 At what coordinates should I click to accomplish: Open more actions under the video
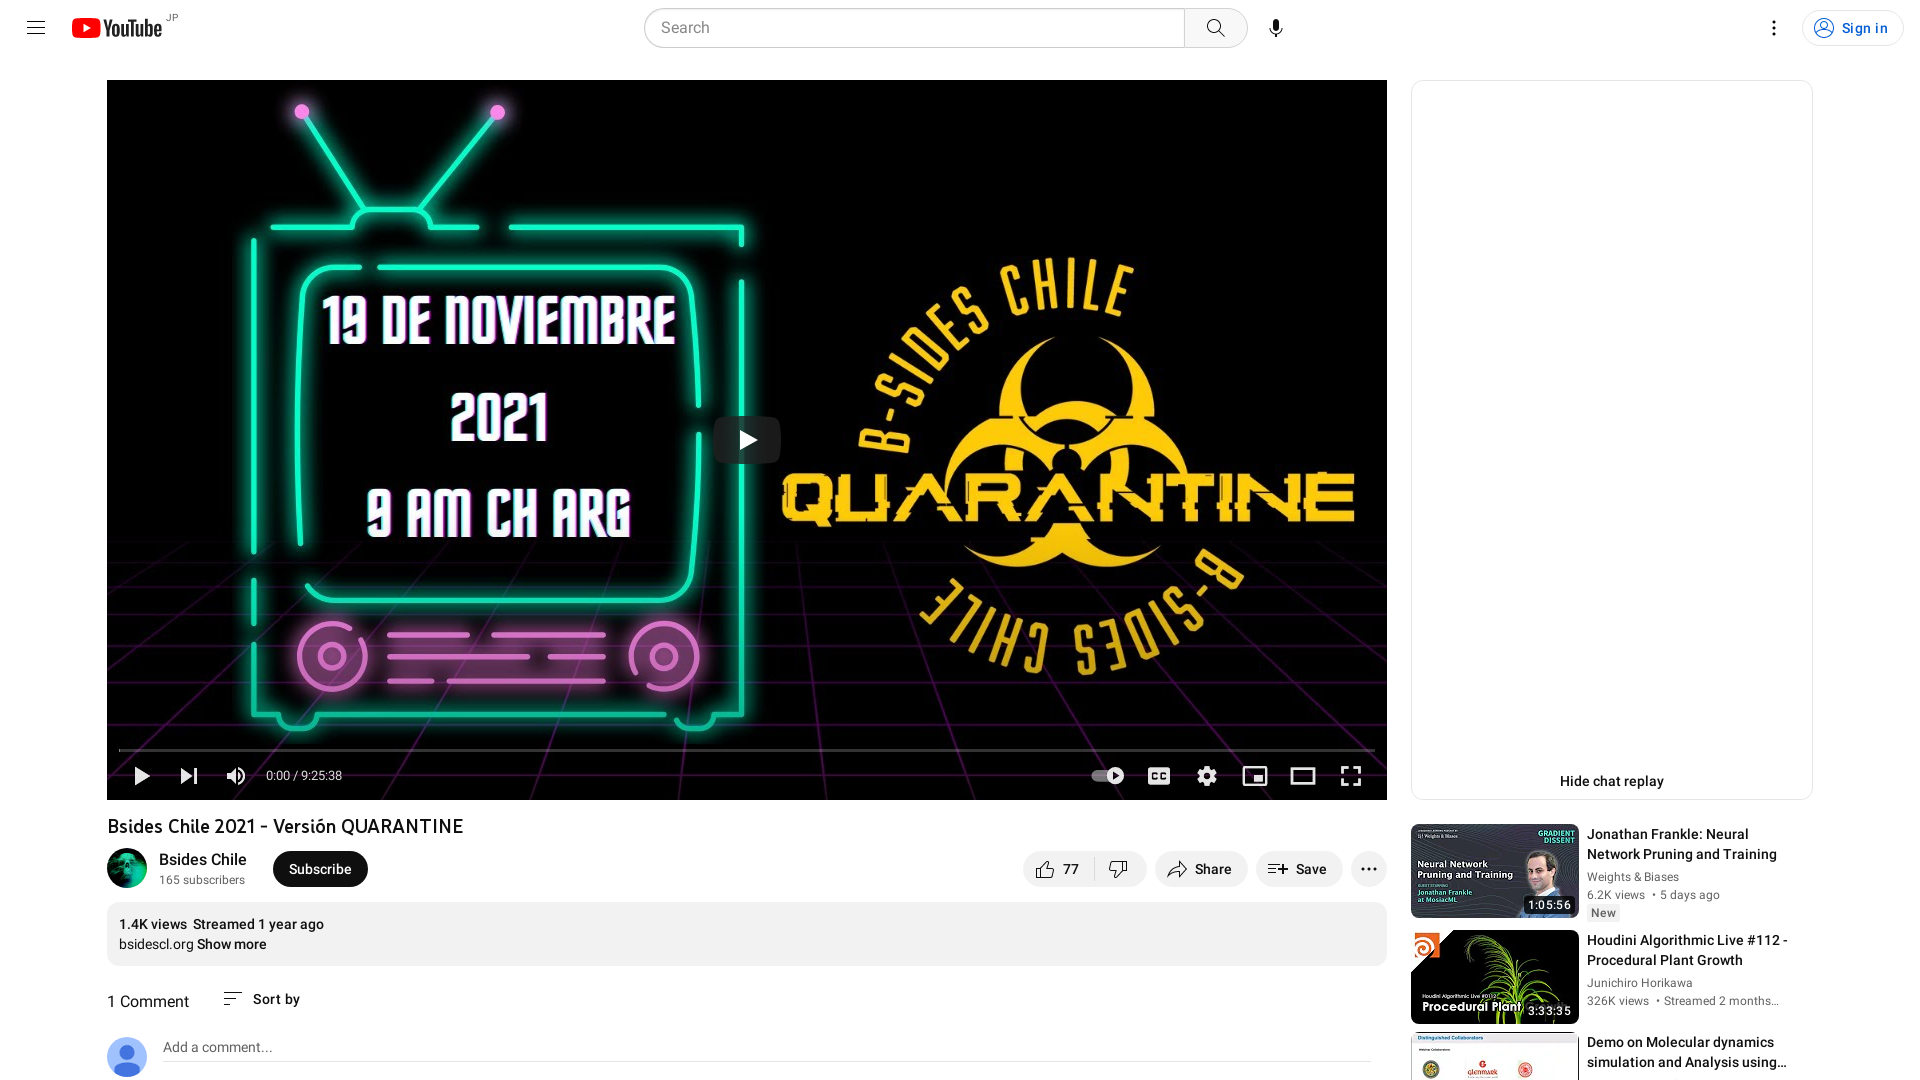point(1369,869)
